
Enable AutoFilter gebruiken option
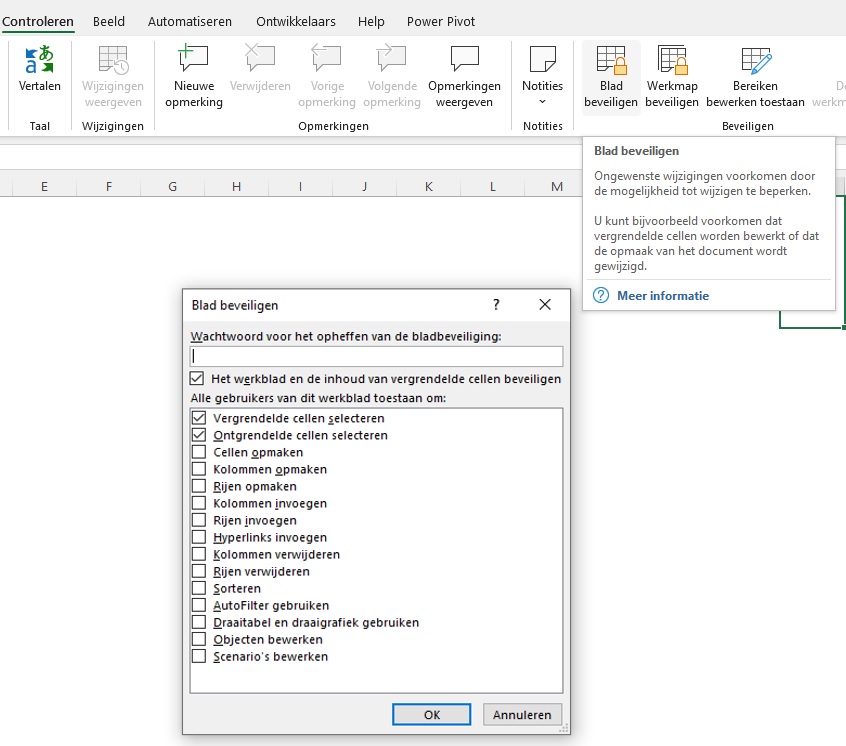(197, 605)
